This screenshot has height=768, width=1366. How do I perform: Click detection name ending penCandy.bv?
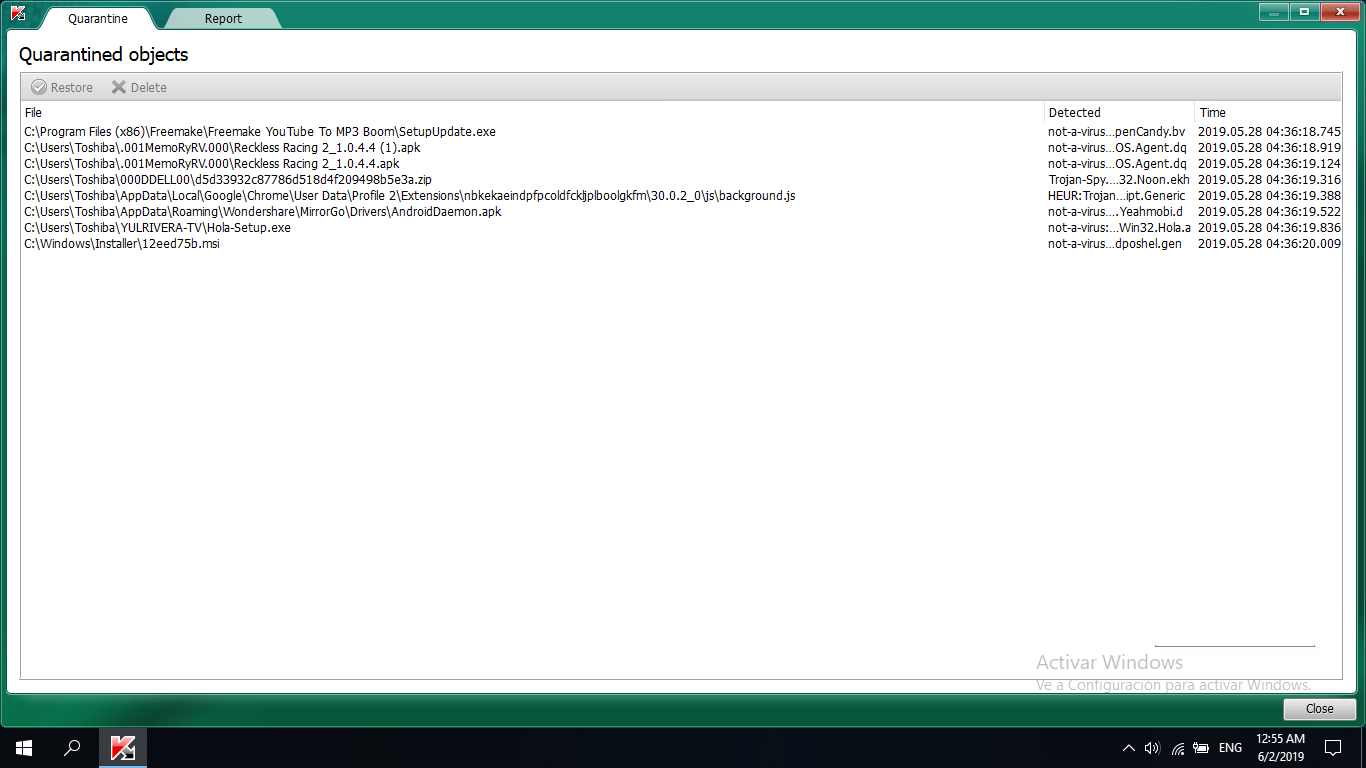tap(1117, 132)
